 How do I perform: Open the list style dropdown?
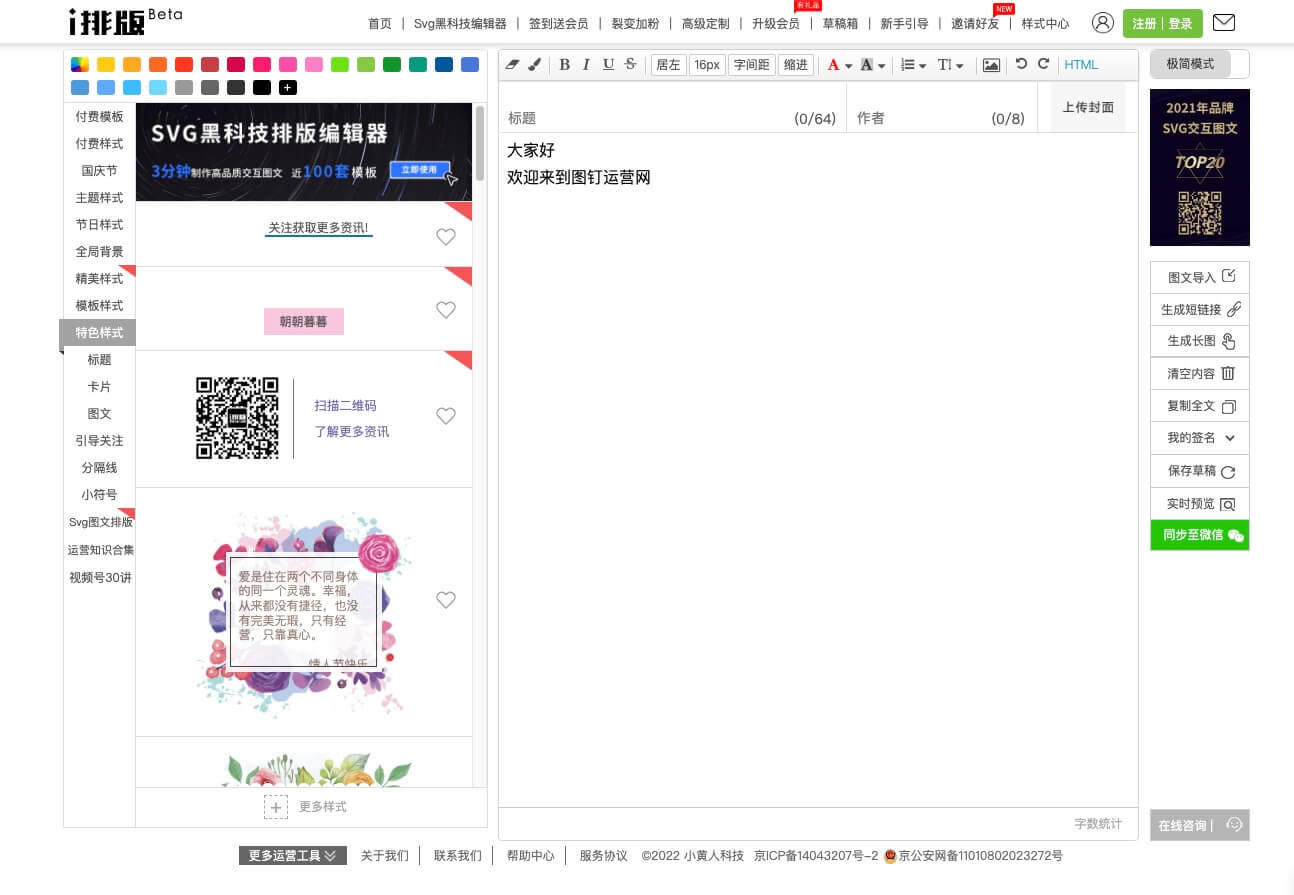coord(914,65)
